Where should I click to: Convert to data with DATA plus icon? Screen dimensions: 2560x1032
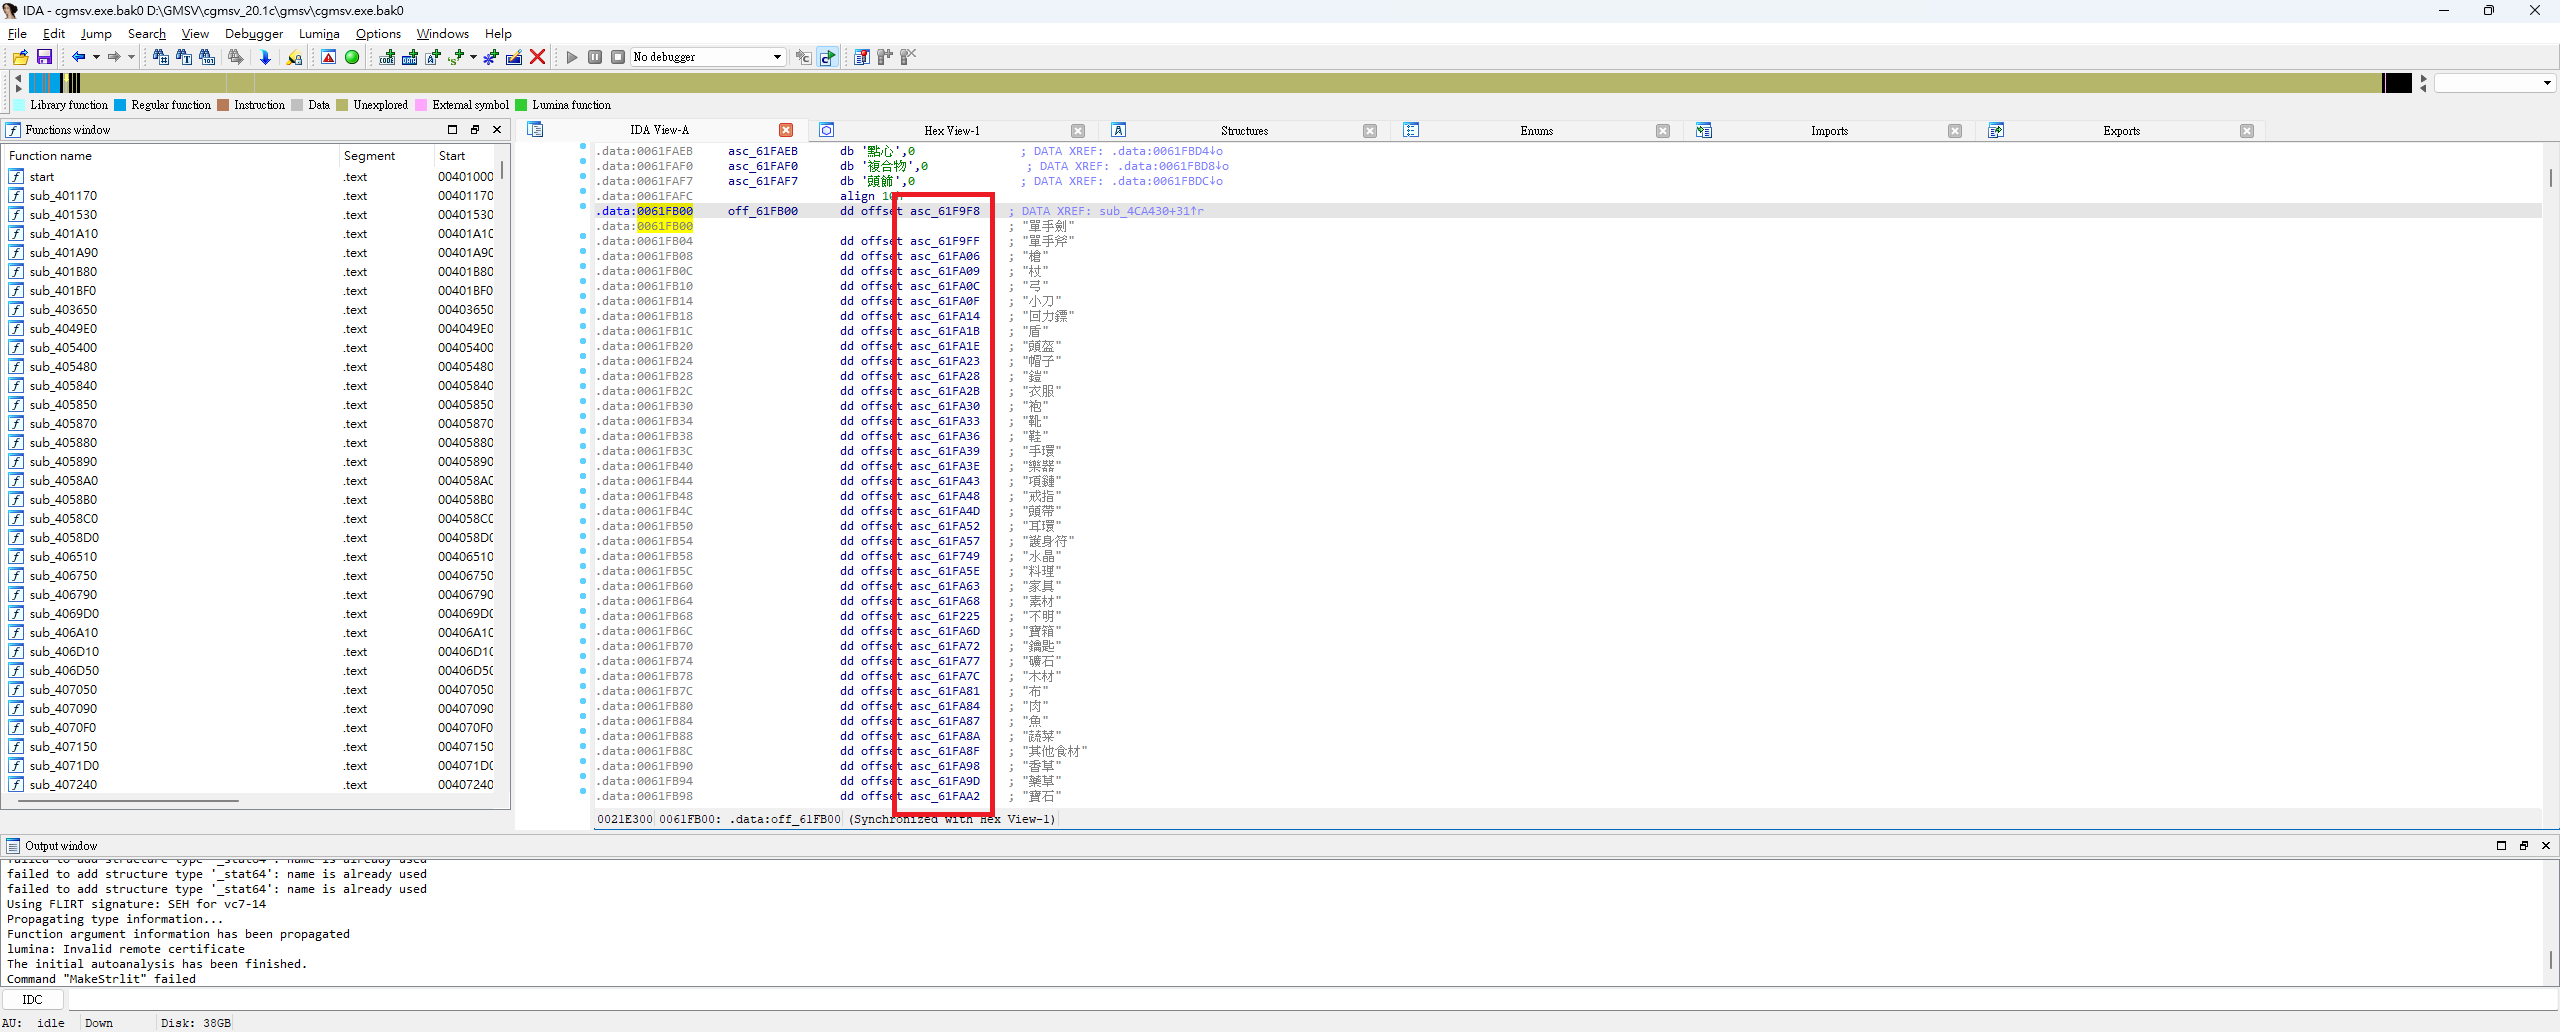[410, 57]
